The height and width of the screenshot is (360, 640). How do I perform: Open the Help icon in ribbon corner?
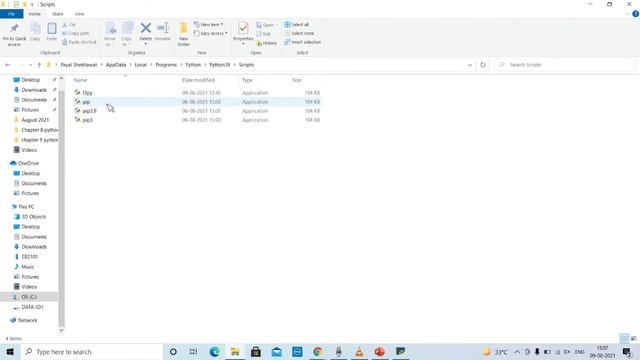635,14
